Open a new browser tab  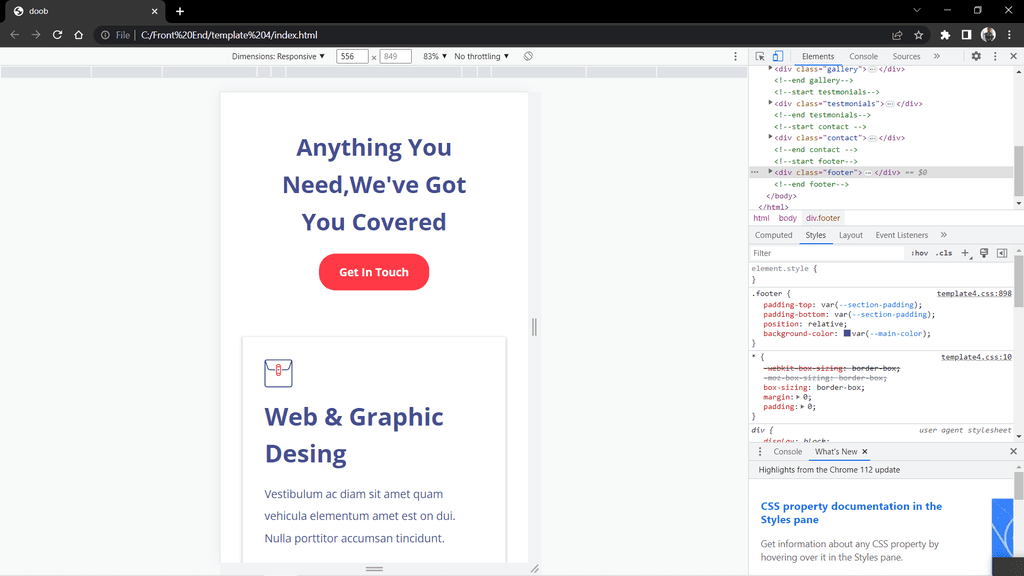tap(180, 11)
